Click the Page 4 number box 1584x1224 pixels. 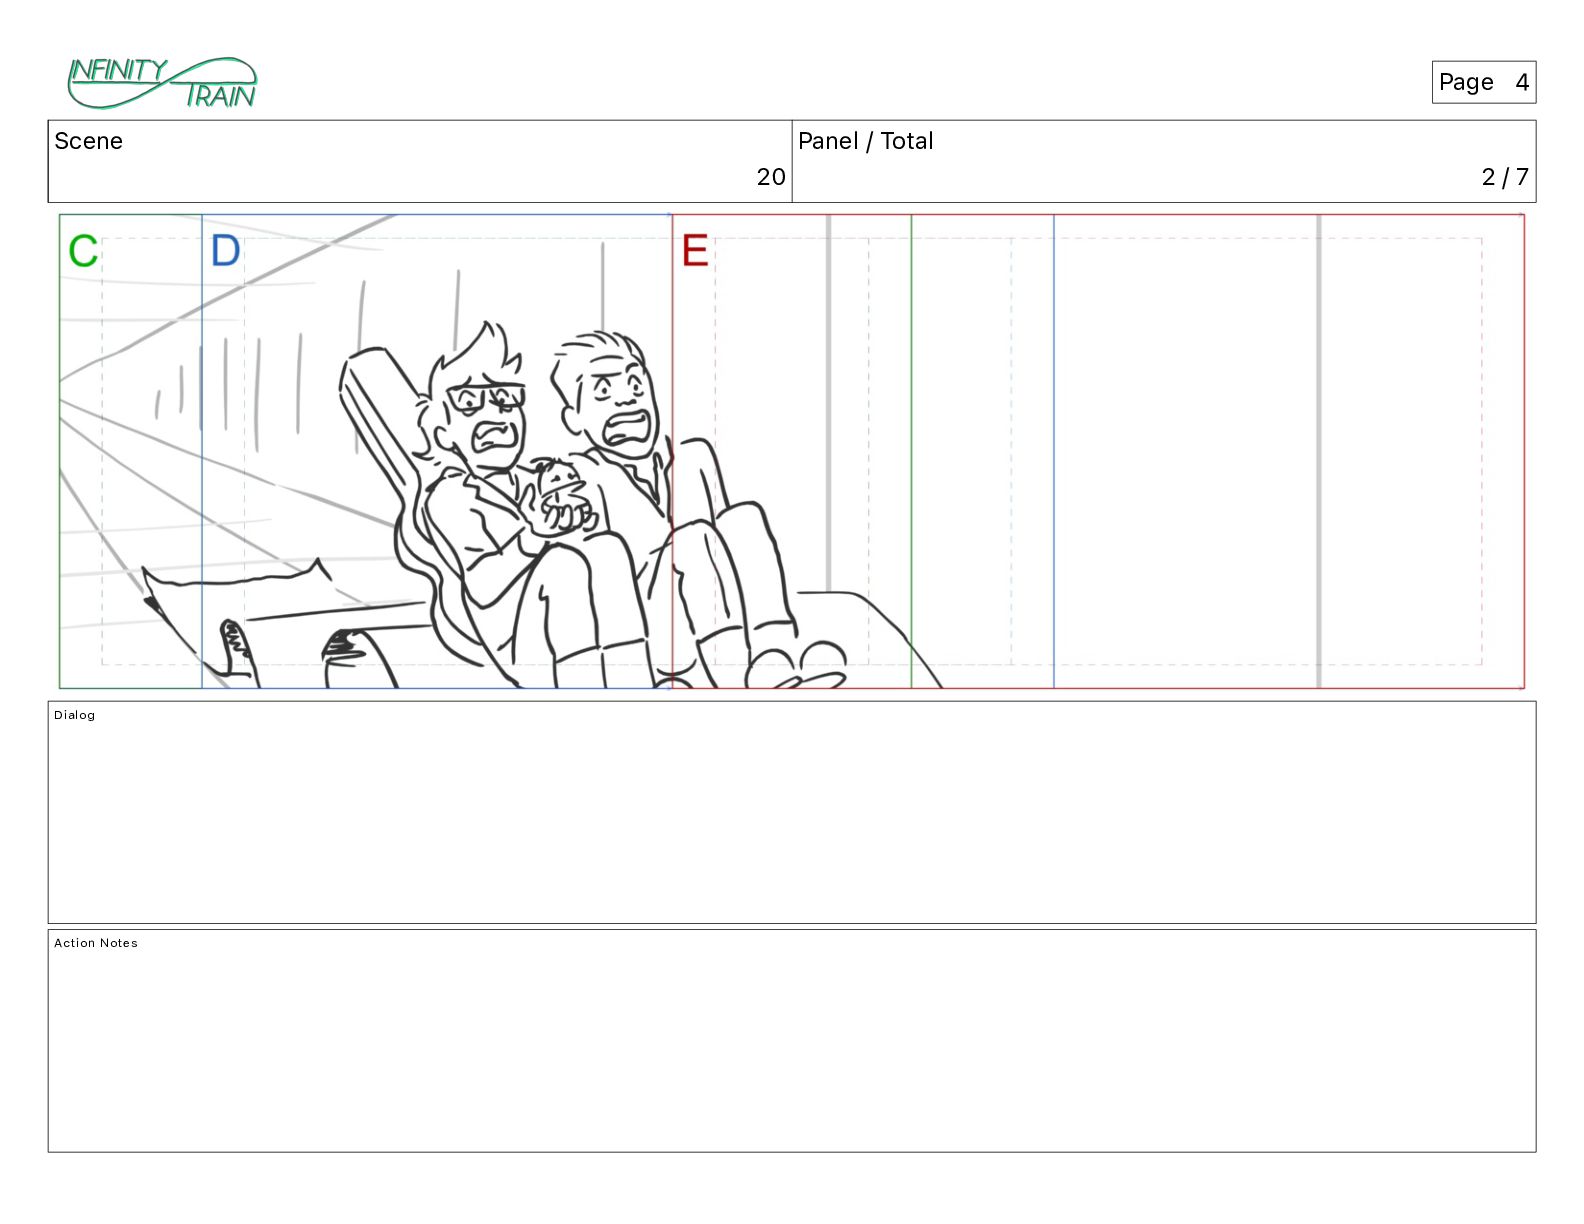[1483, 82]
